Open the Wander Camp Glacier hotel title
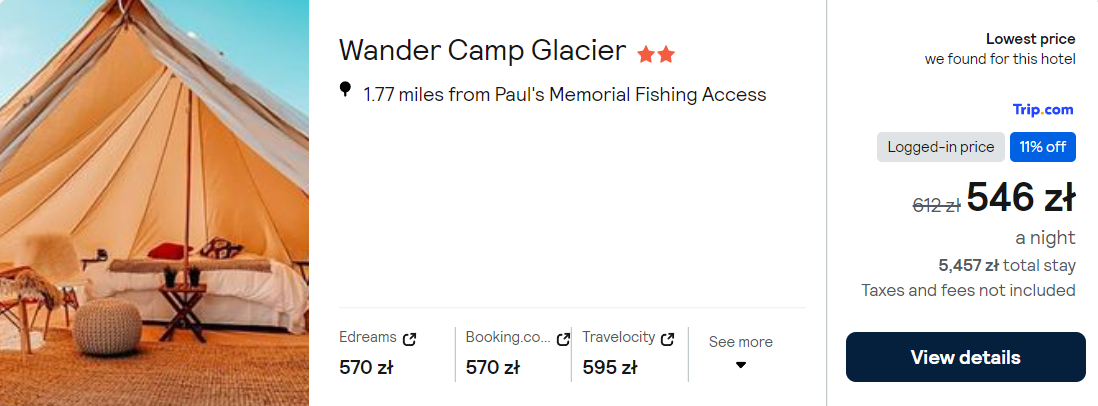The width and height of the screenshot is (1098, 406). pos(482,50)
